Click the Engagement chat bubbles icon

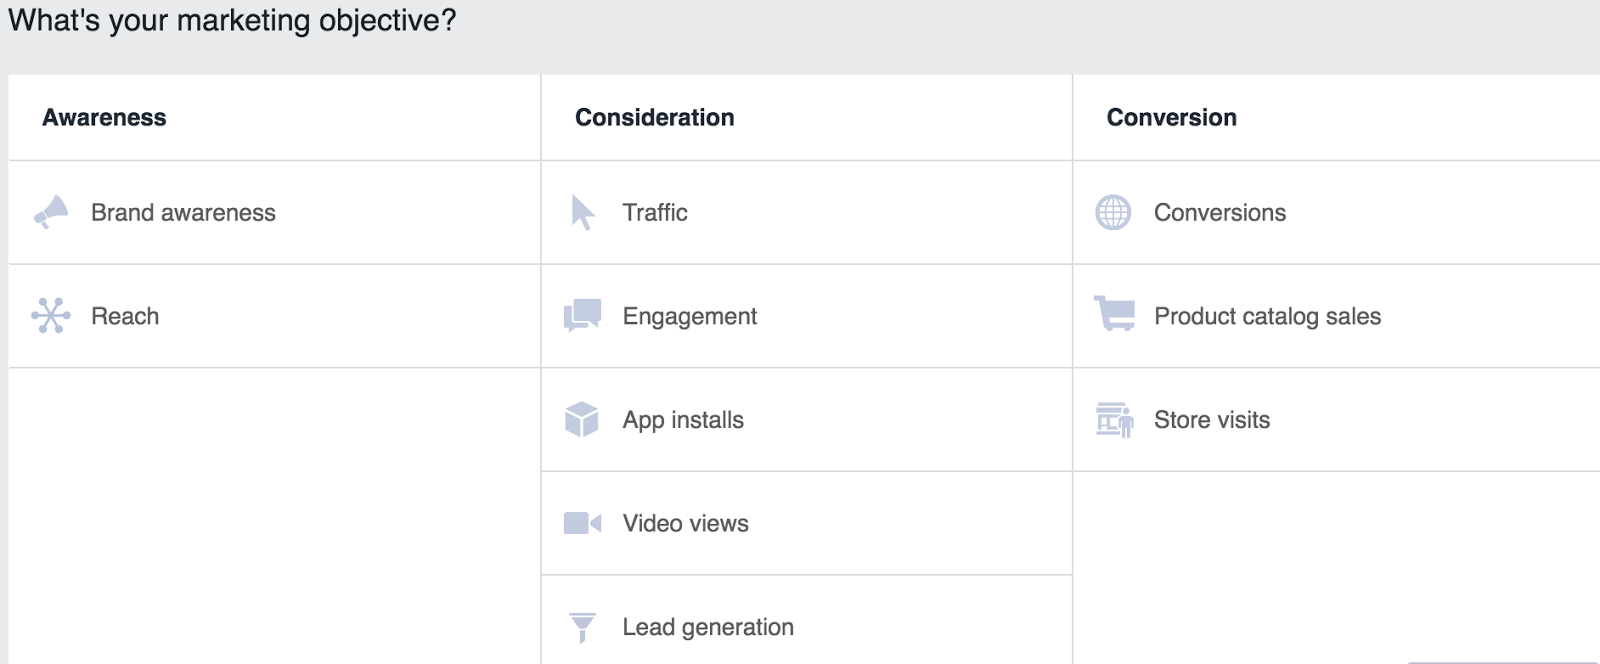[583, 316]
